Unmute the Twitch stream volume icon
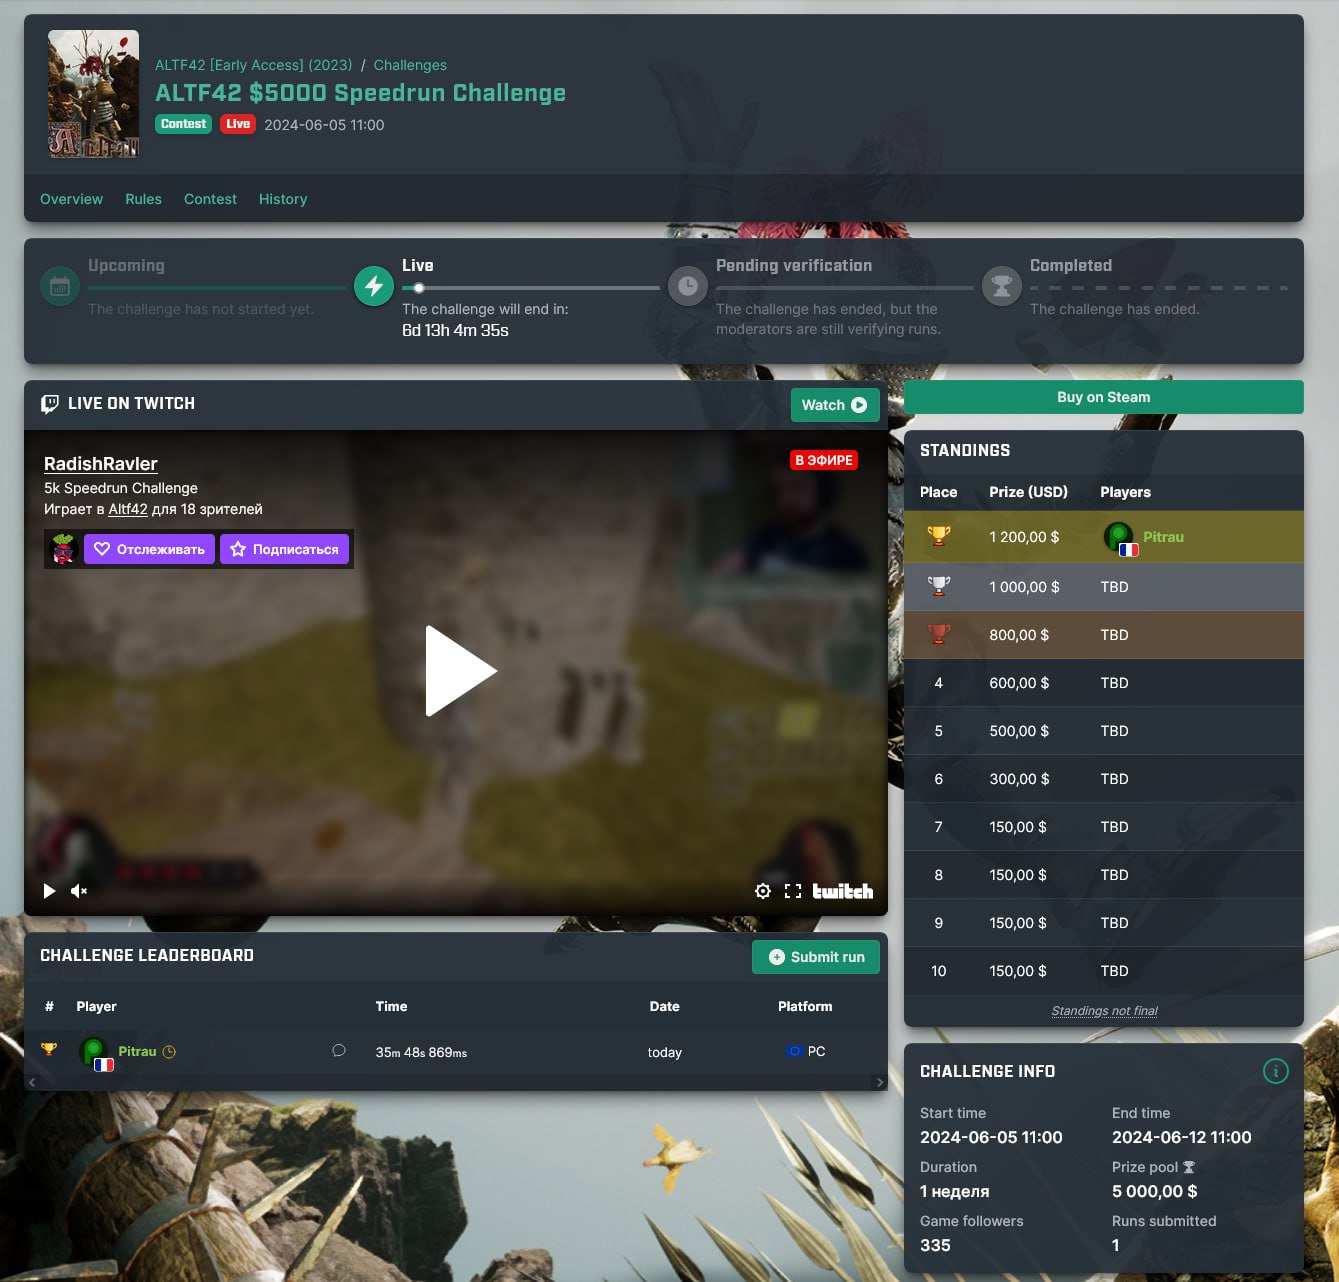The height and width of the screenshot is (1282, 1339). (x=79, y=891)
